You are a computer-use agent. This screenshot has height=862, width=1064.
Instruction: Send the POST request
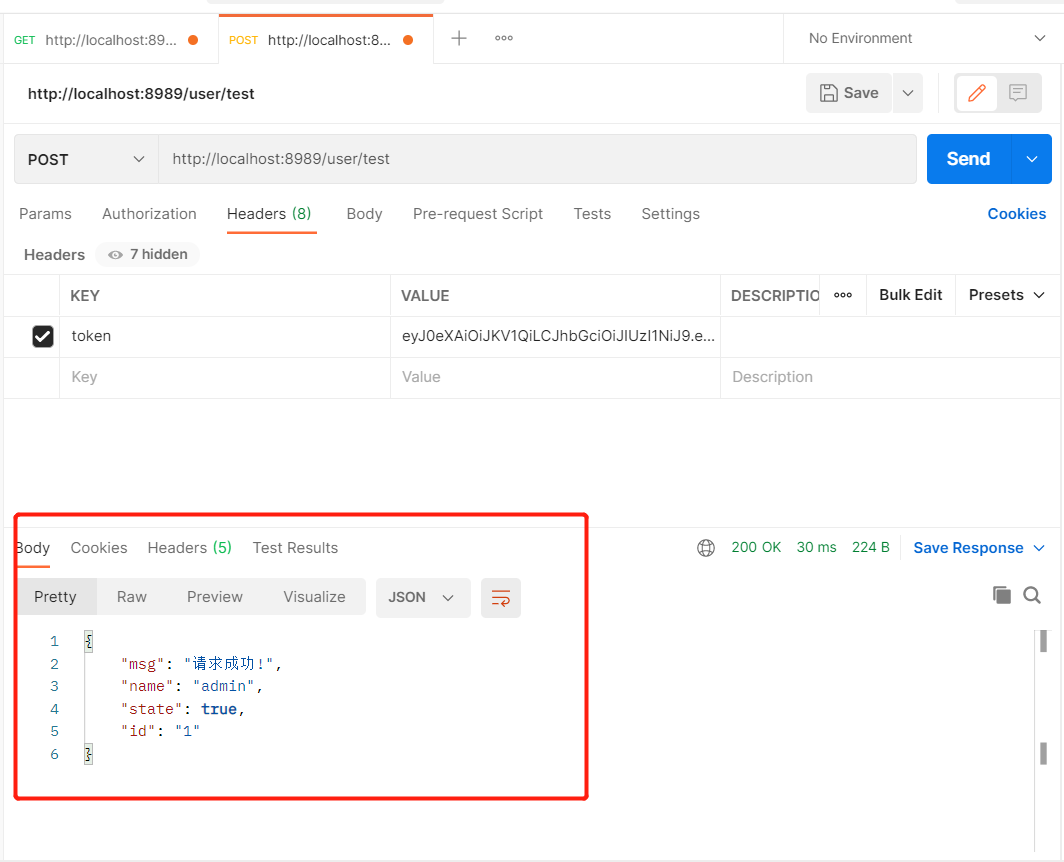pos(968,159)
